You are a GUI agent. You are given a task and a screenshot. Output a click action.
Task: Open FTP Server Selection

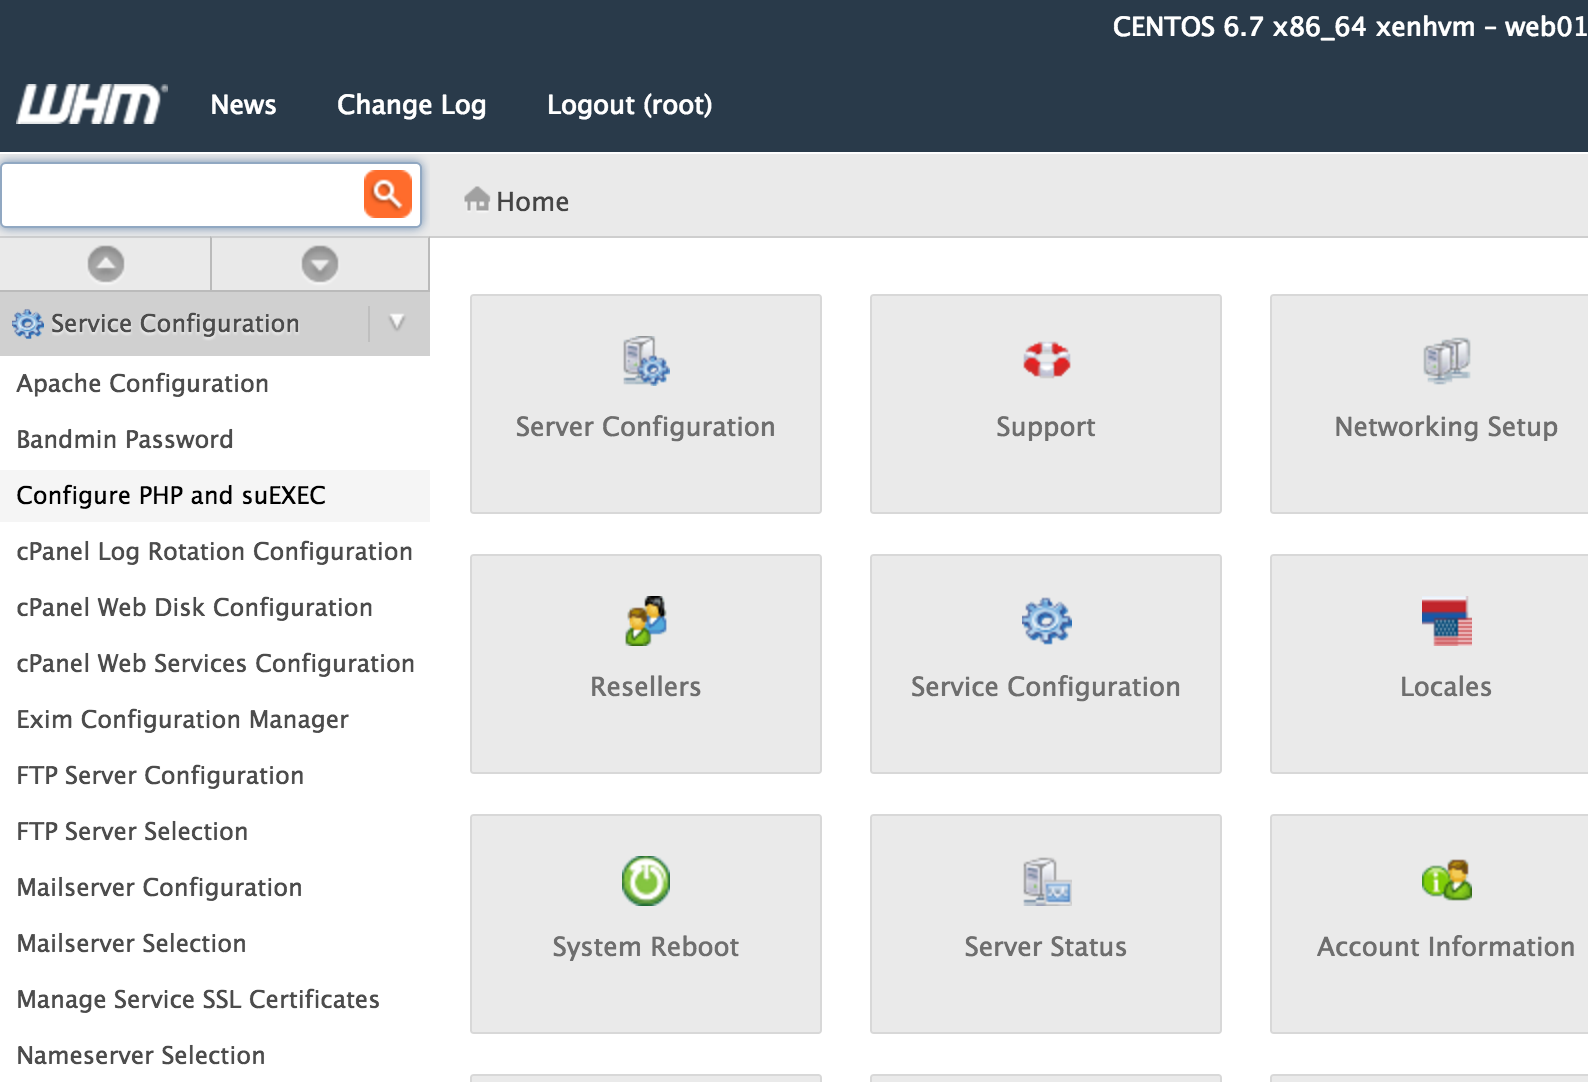132,831
